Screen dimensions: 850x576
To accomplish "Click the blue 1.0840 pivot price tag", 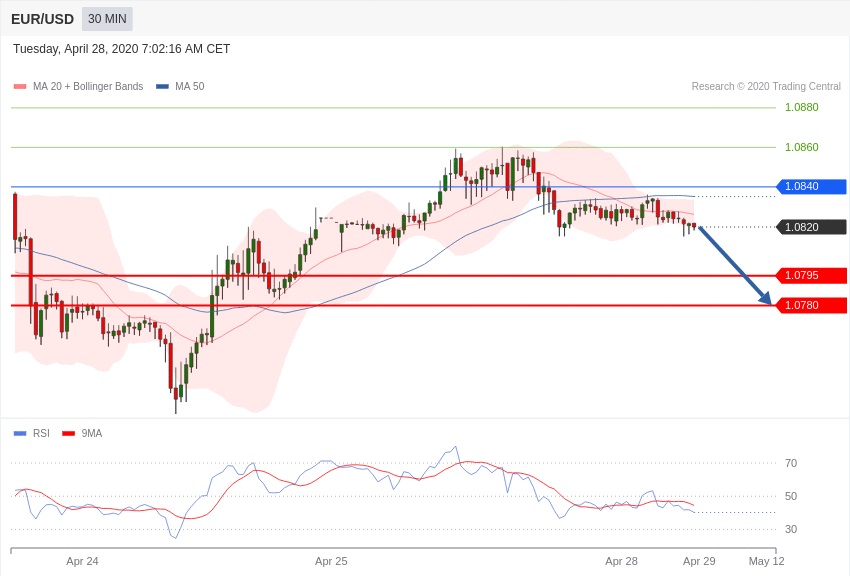I will [811, 186].
